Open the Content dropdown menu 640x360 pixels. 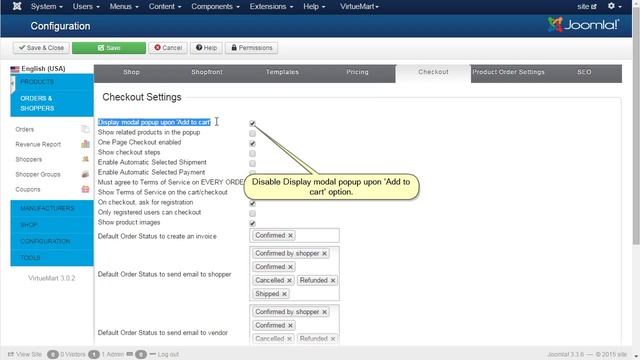pyautogui.click(x=165, y=7)
